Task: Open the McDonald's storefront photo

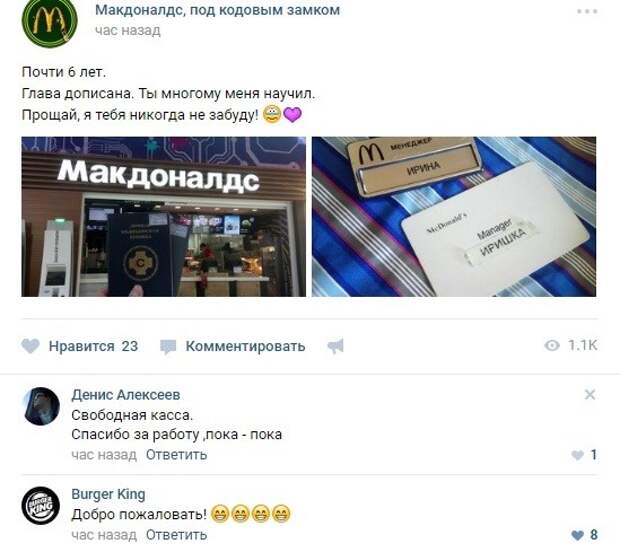Action: (x=163, y=217)
